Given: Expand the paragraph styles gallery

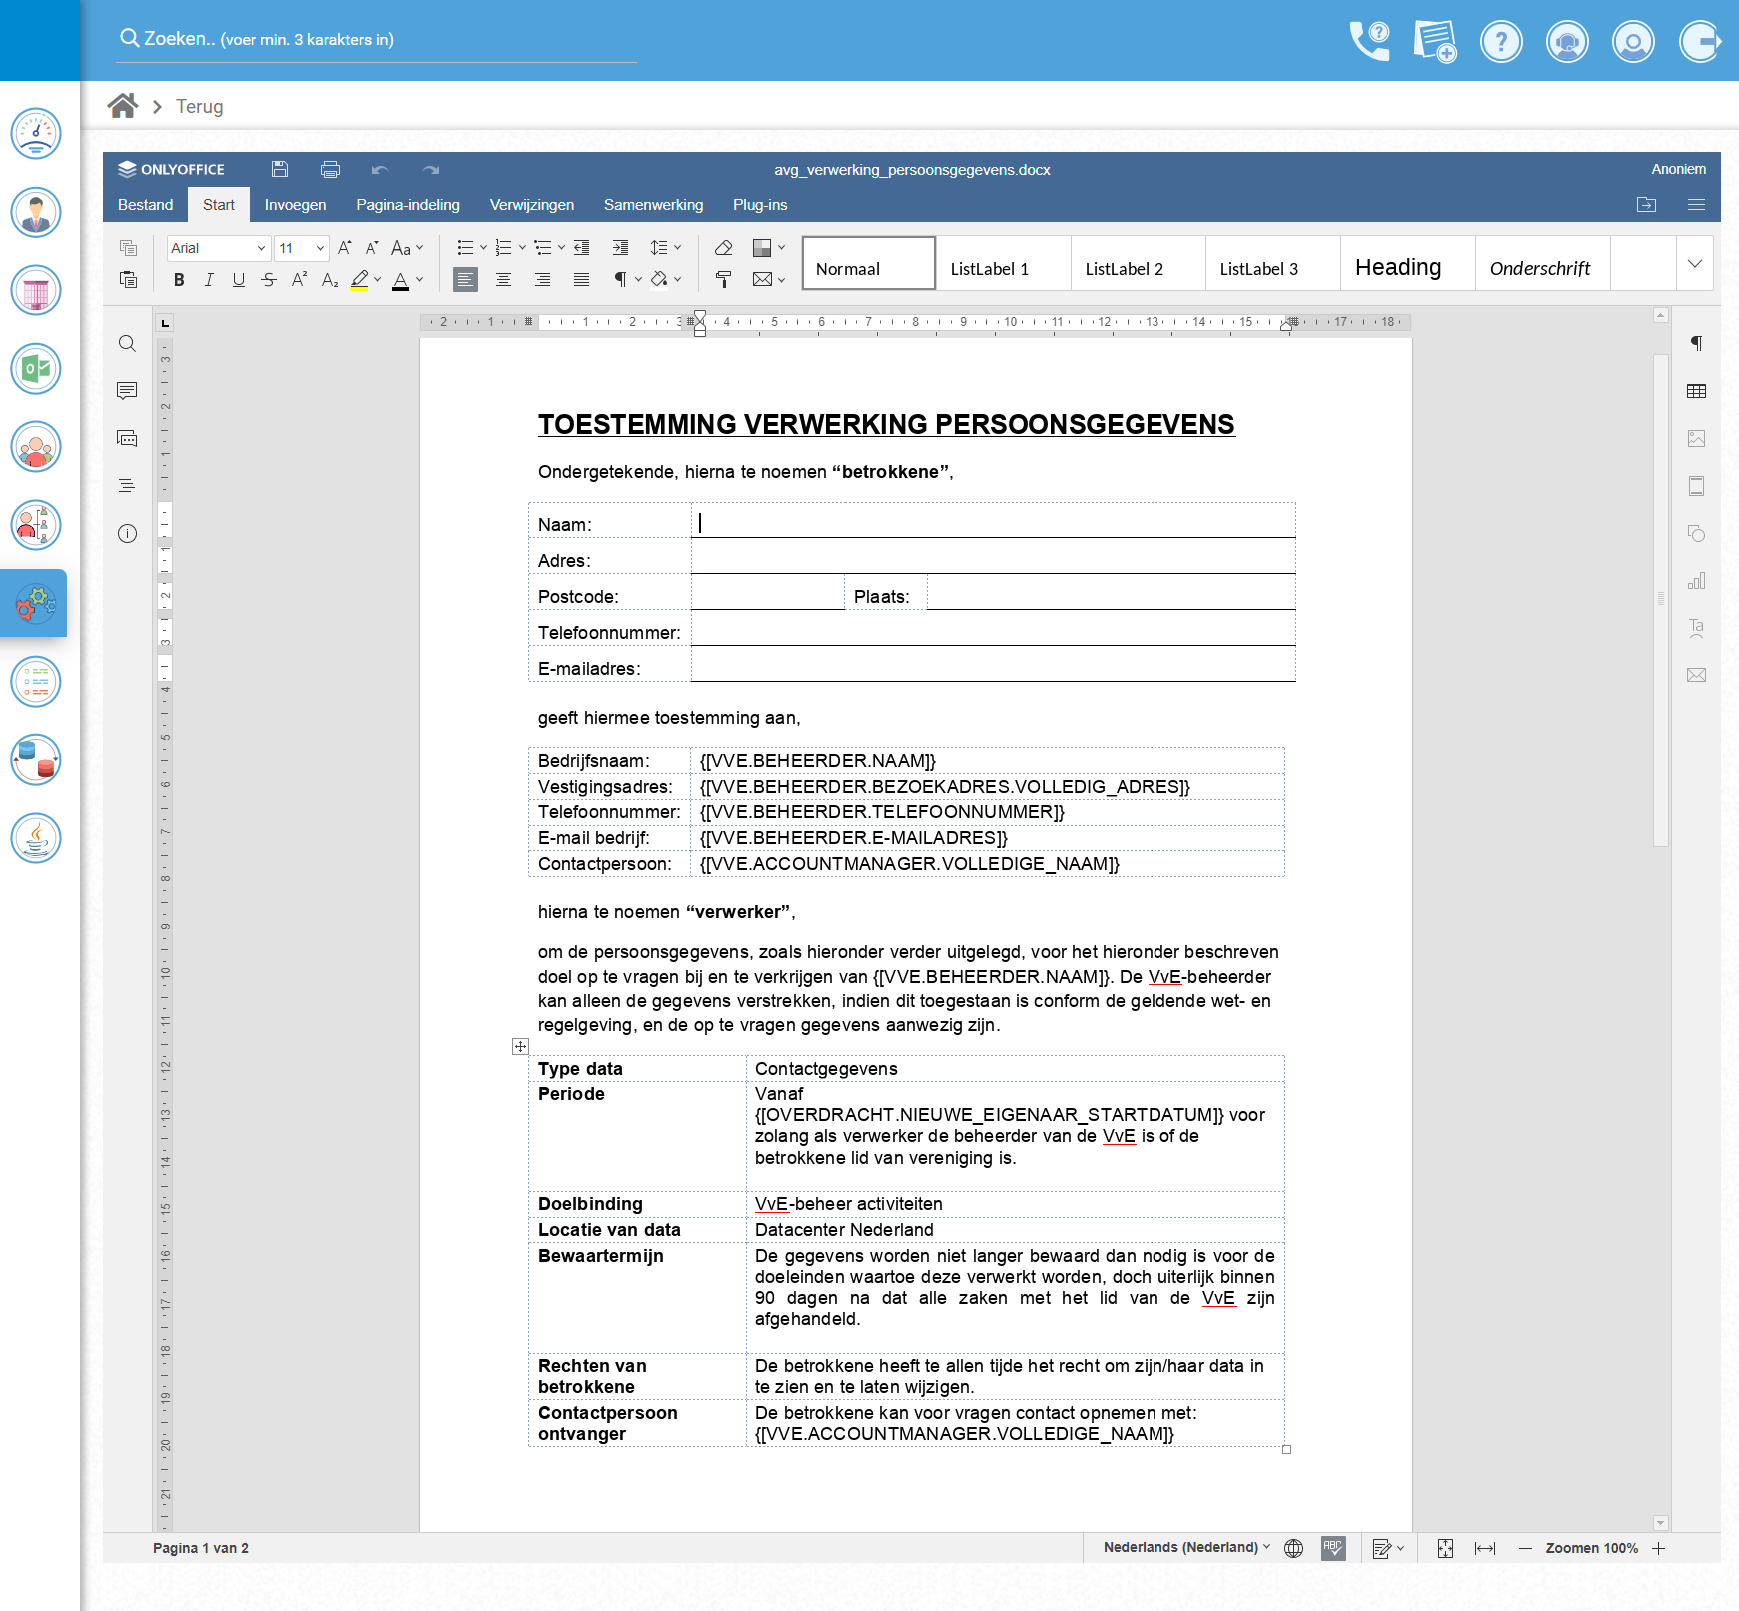Looking at the screenshot, I should click(1695, 264).
